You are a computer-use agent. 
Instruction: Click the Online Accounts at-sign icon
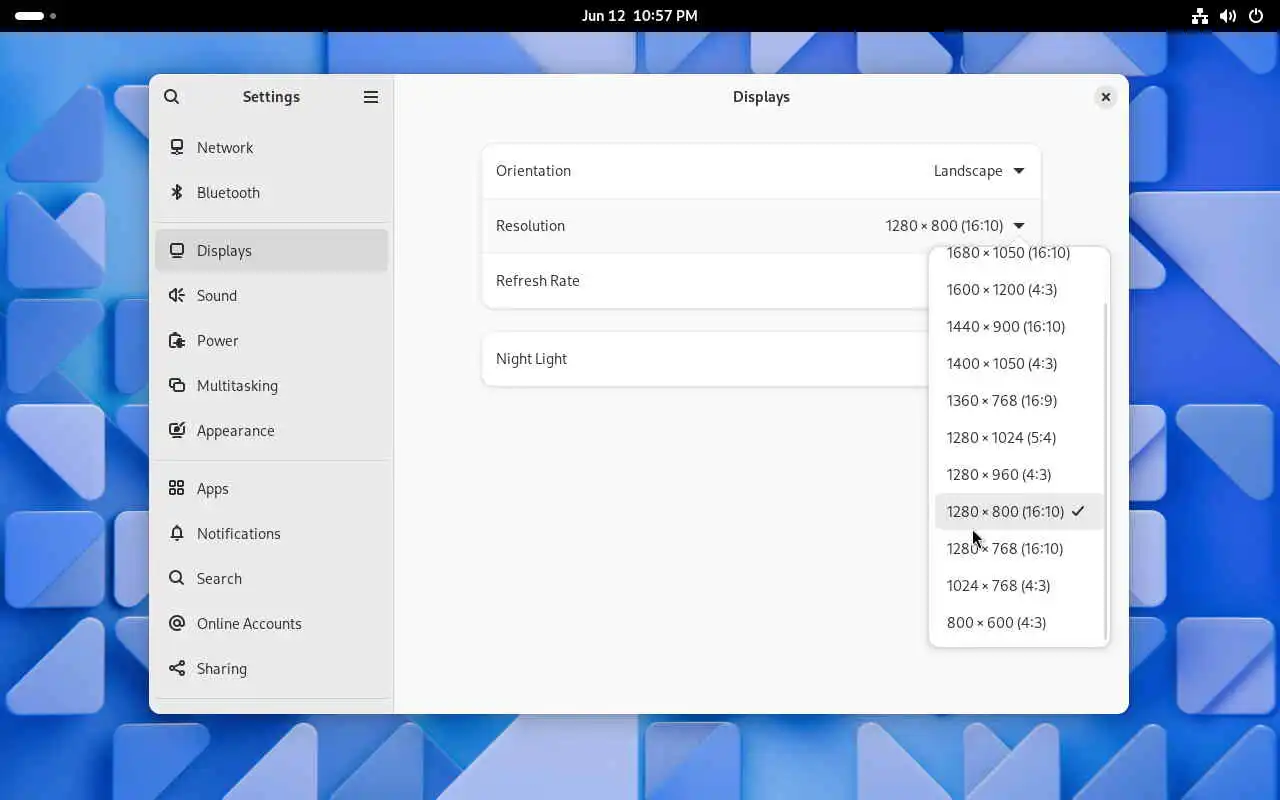click(177, 623)
